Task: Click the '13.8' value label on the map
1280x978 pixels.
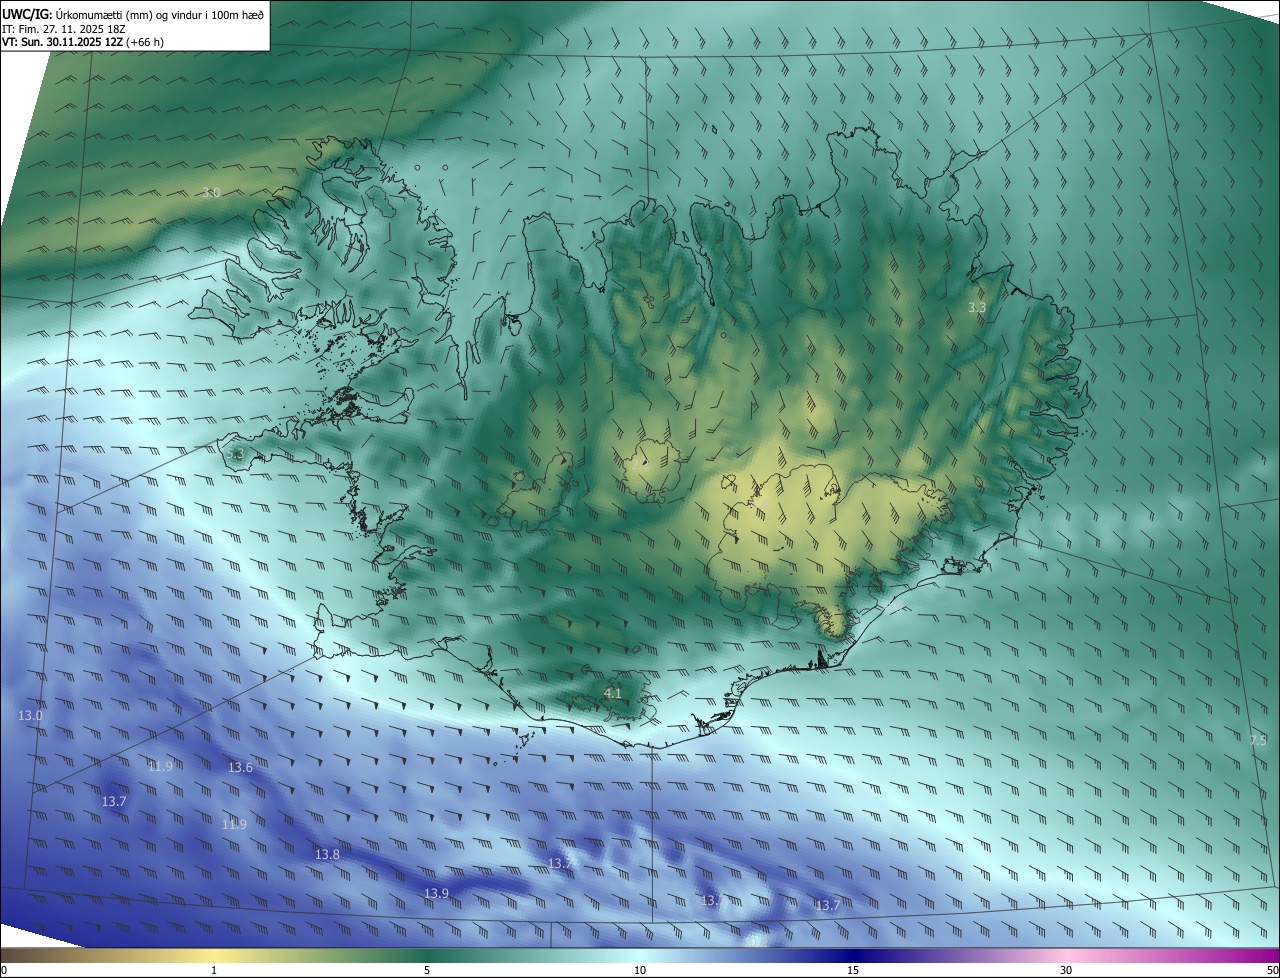Action: click(x=327, y=854)
